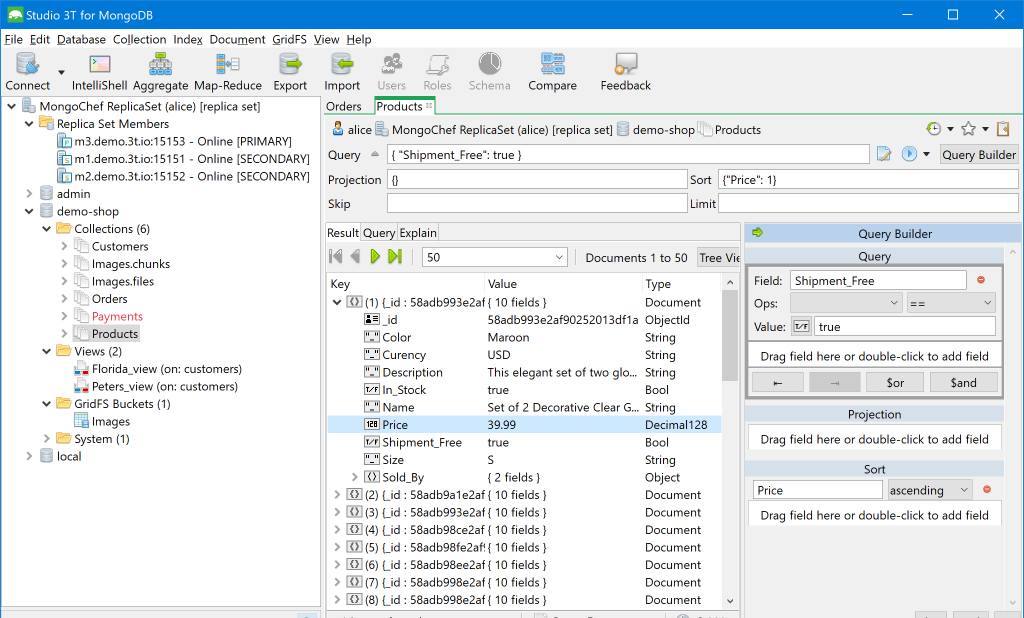Click the Import toolbar icon
1024x618 pixels.
(342, 65)
